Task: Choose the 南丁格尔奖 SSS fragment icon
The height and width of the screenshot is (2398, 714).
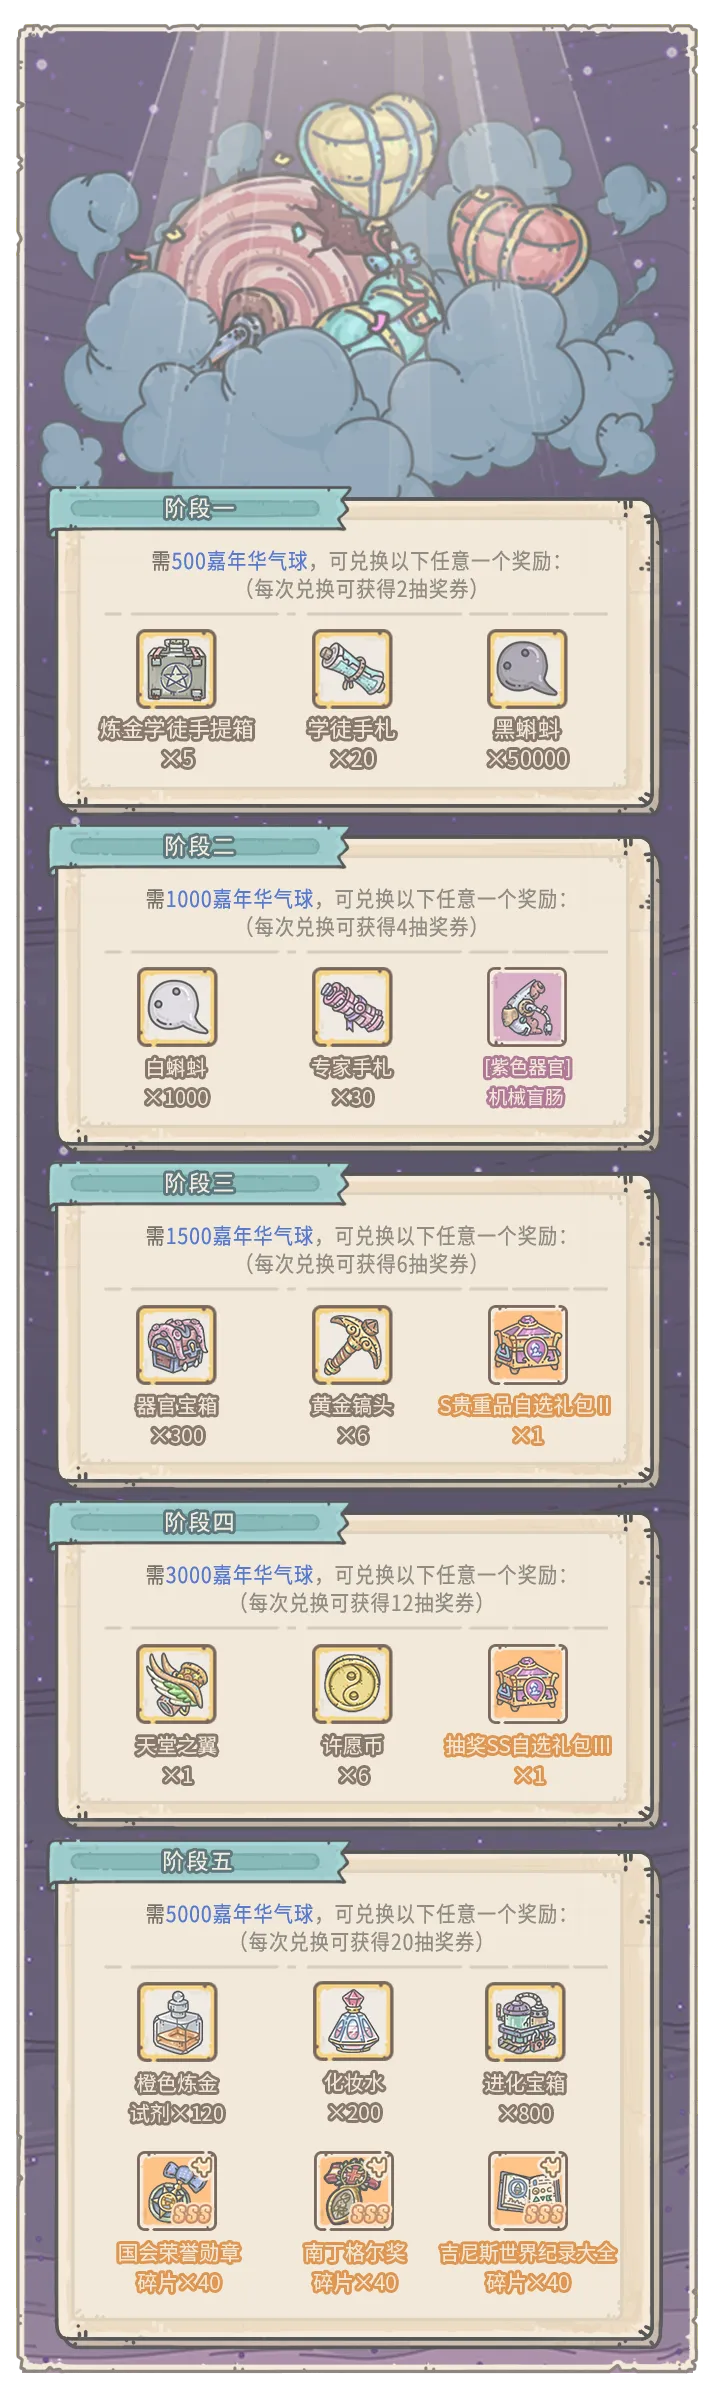Action: [352, 2191]
